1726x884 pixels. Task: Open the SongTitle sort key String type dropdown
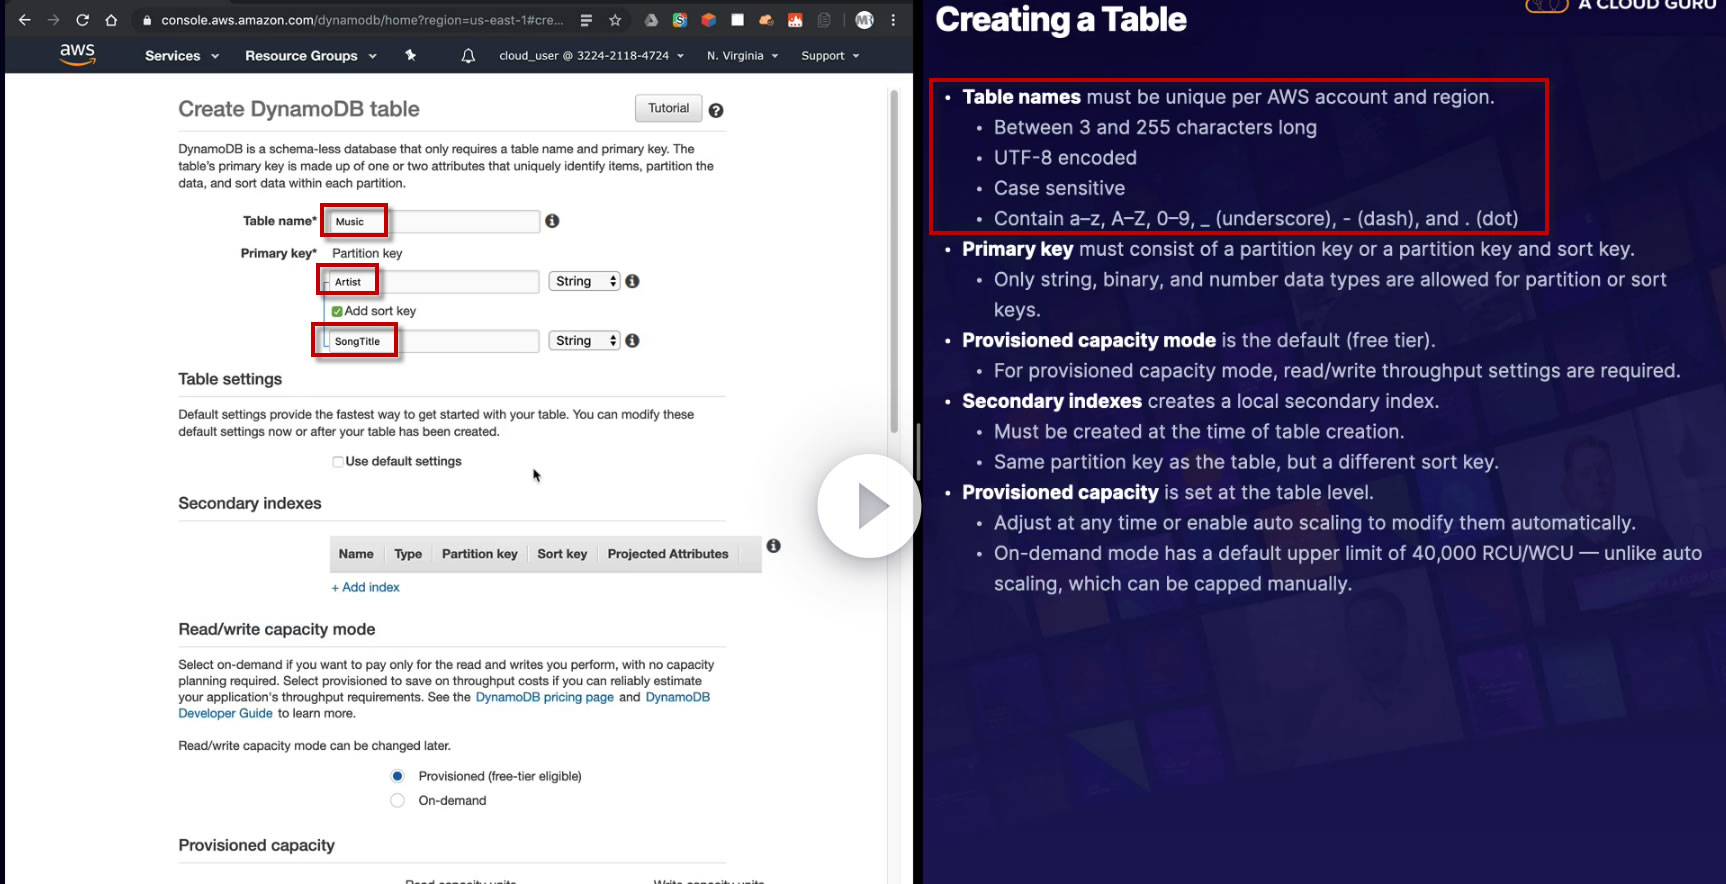[x=585, y=340]
